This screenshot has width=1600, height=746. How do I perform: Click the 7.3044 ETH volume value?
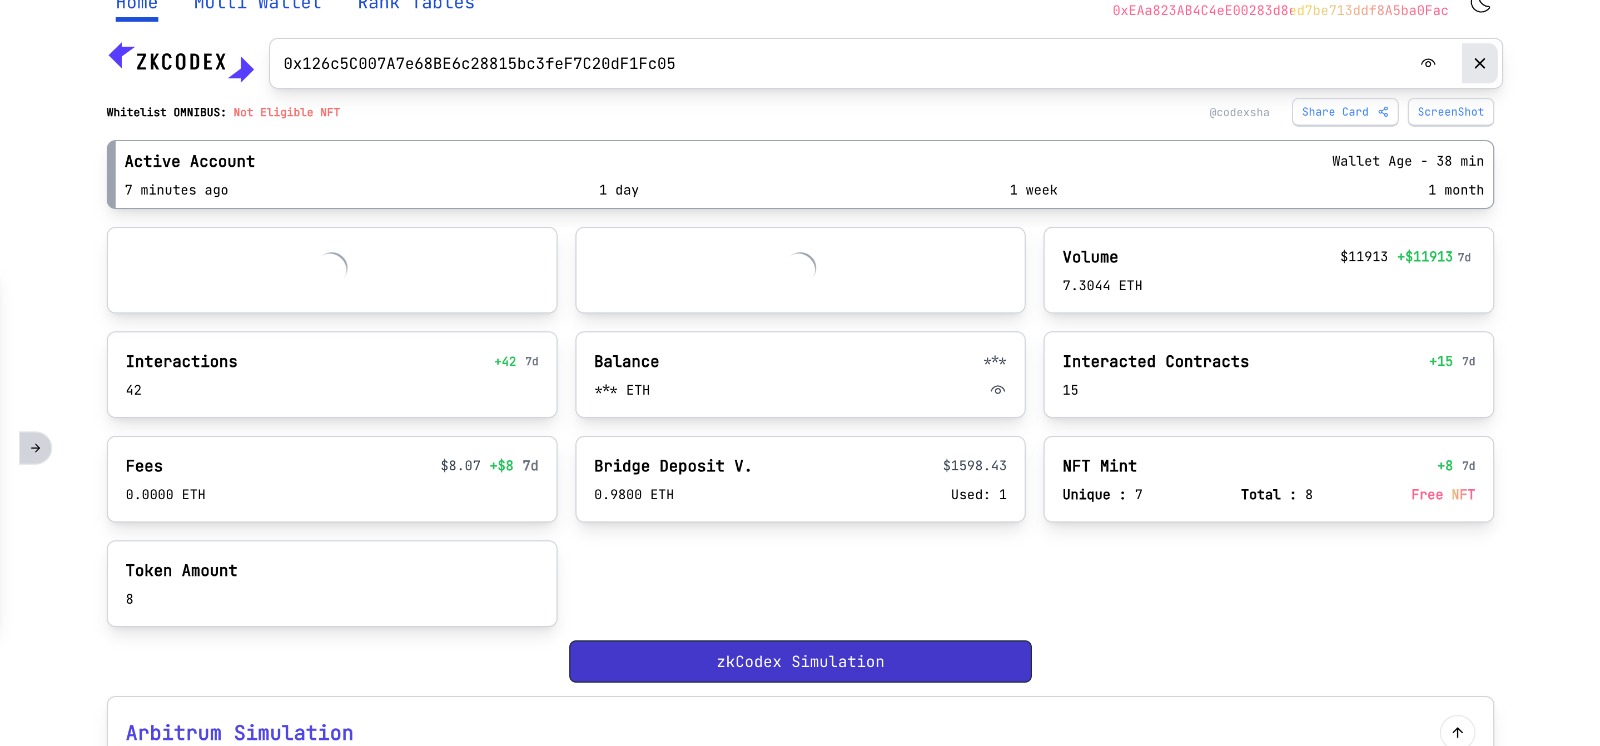pyautogui.click(x=1102, y=286)
